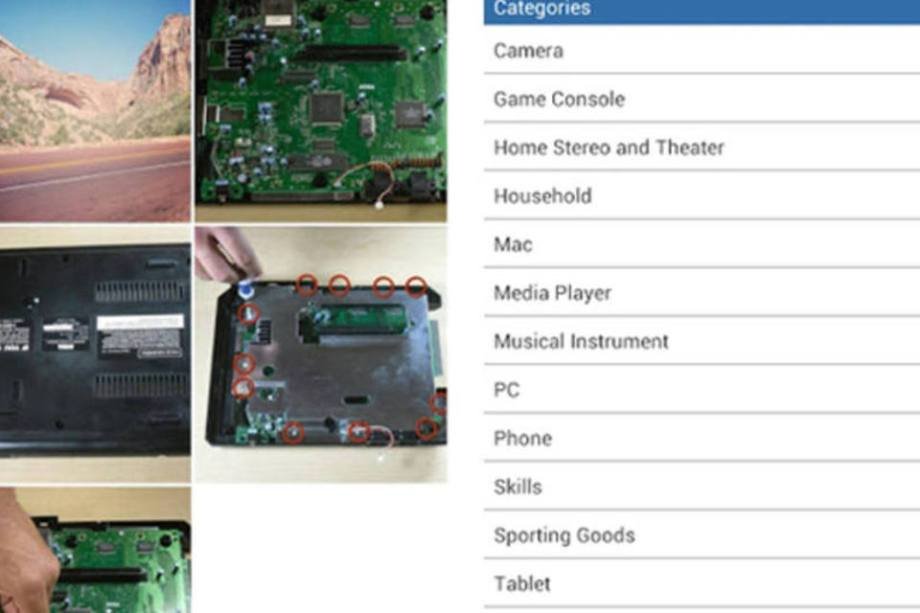The height and width of the screenshot is (613, 920).
Task: Open the black console underside photo
Action: pos(95,355)
